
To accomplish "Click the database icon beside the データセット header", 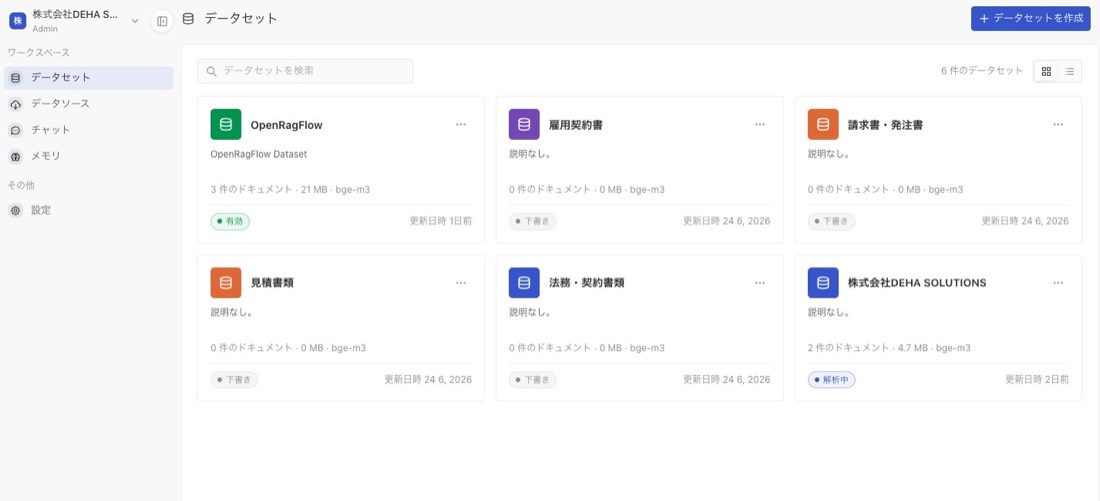I will 188,19.
